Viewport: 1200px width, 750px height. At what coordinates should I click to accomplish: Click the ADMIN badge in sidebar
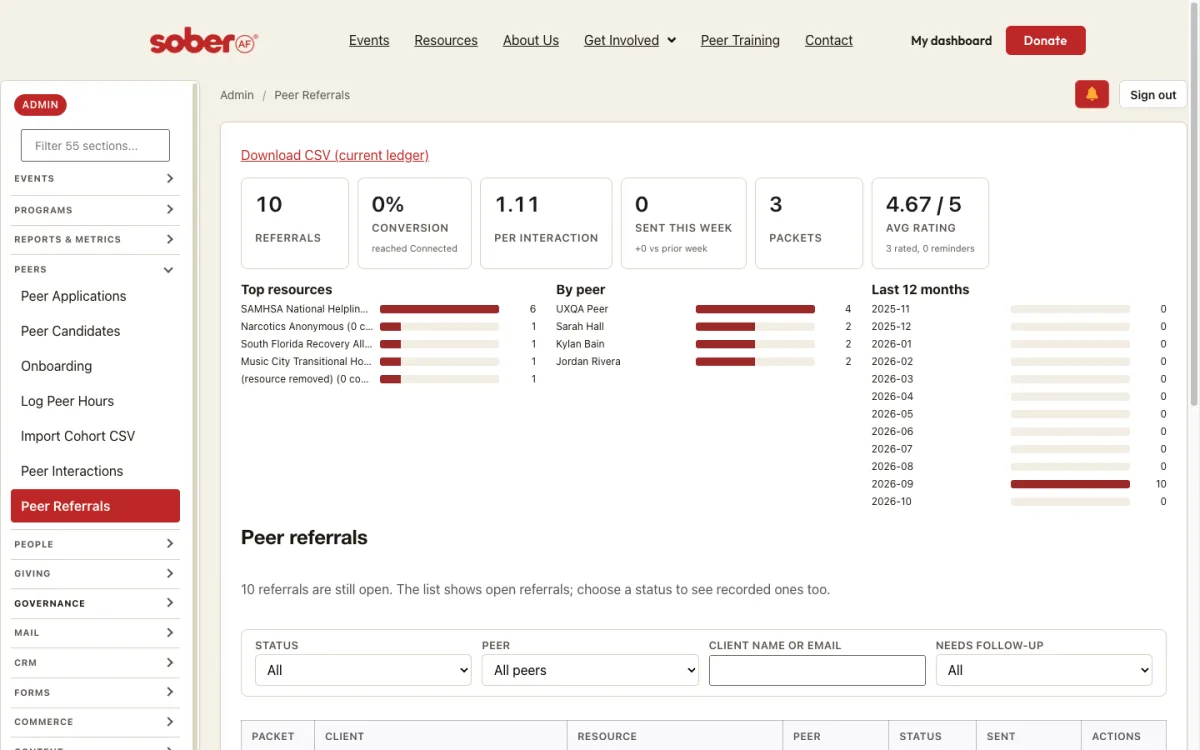pos(40,105)
